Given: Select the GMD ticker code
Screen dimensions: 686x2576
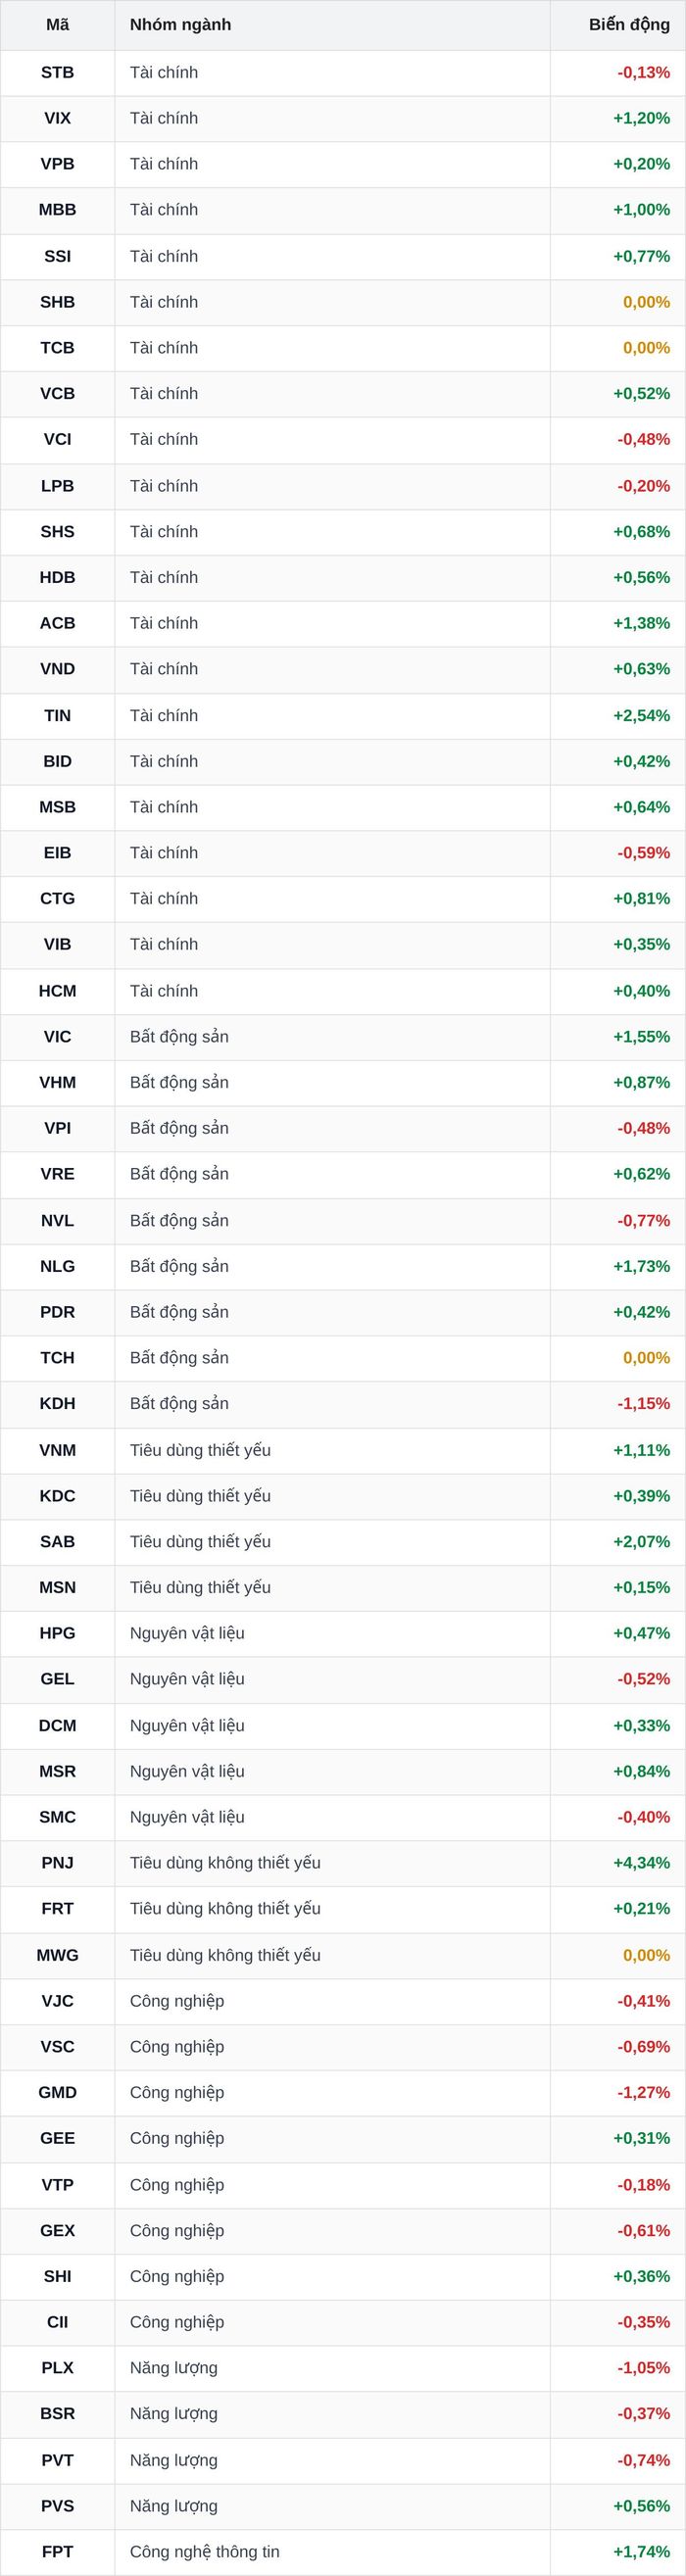Looking at the screenshot, I should tap(57, 2093).
